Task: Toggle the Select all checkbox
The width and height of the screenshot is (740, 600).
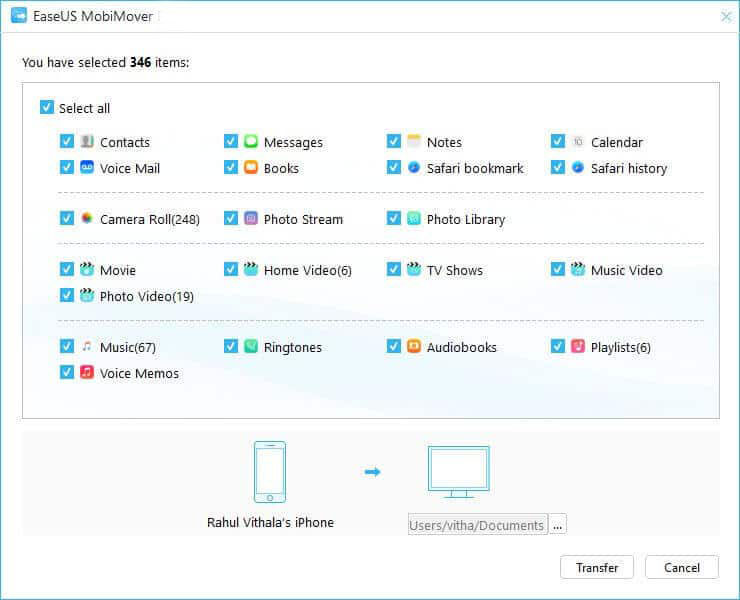Action: click(x=47, y=107)
